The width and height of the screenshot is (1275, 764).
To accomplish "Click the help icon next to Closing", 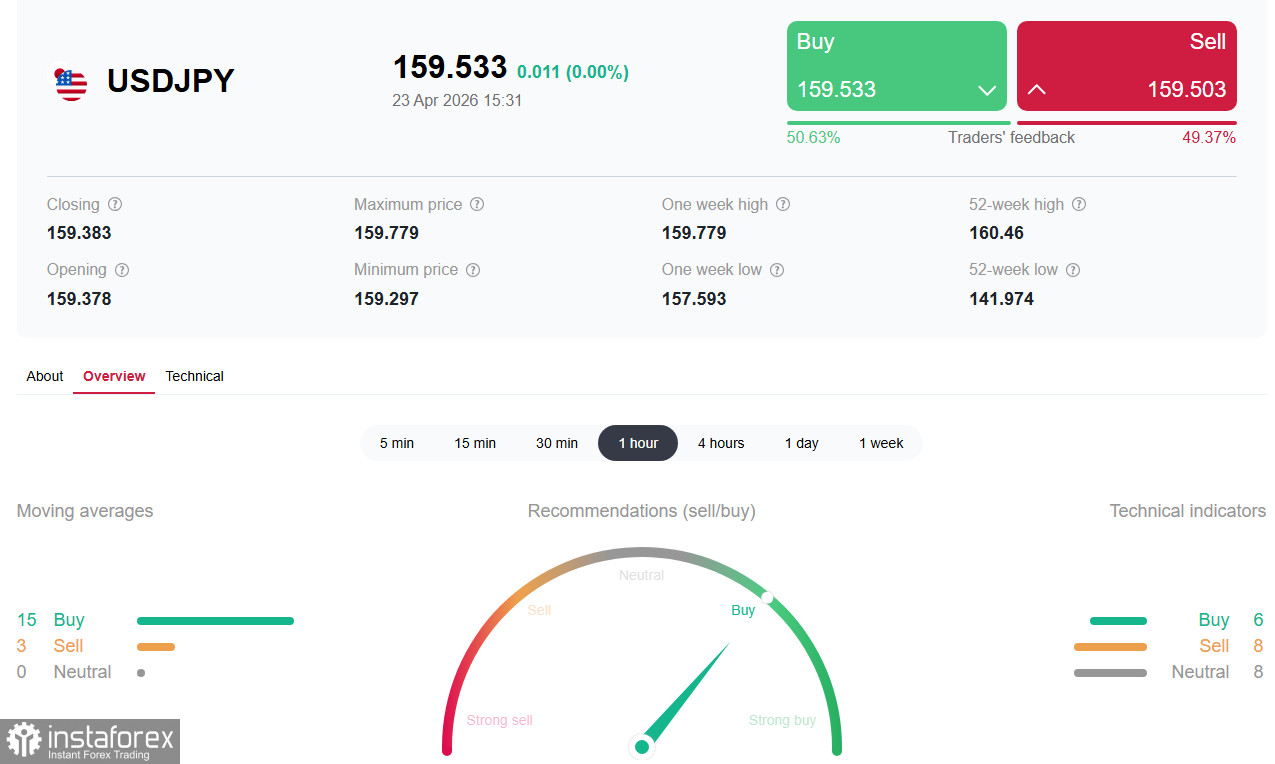I will pos(115,204).
